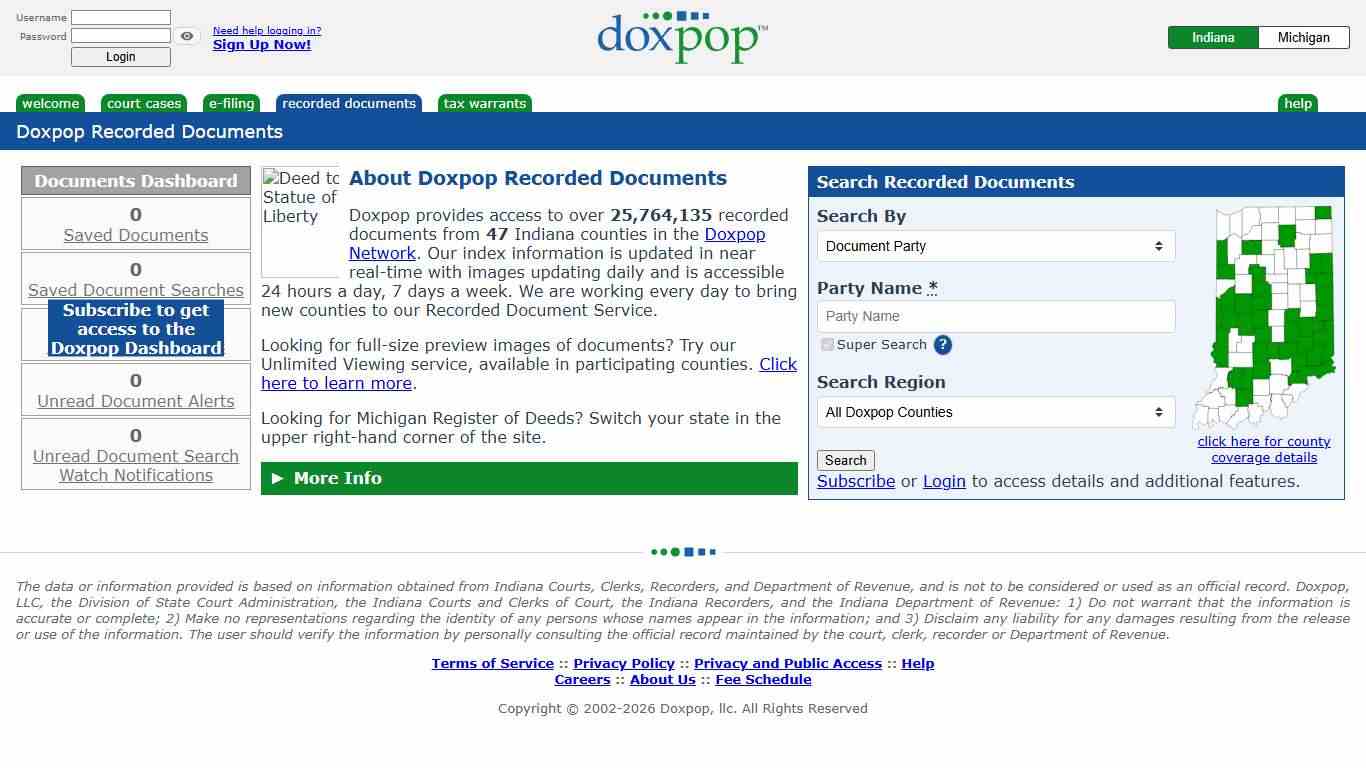
Task: Enable the Super Search checkbox
Action: tap(827, 344)
